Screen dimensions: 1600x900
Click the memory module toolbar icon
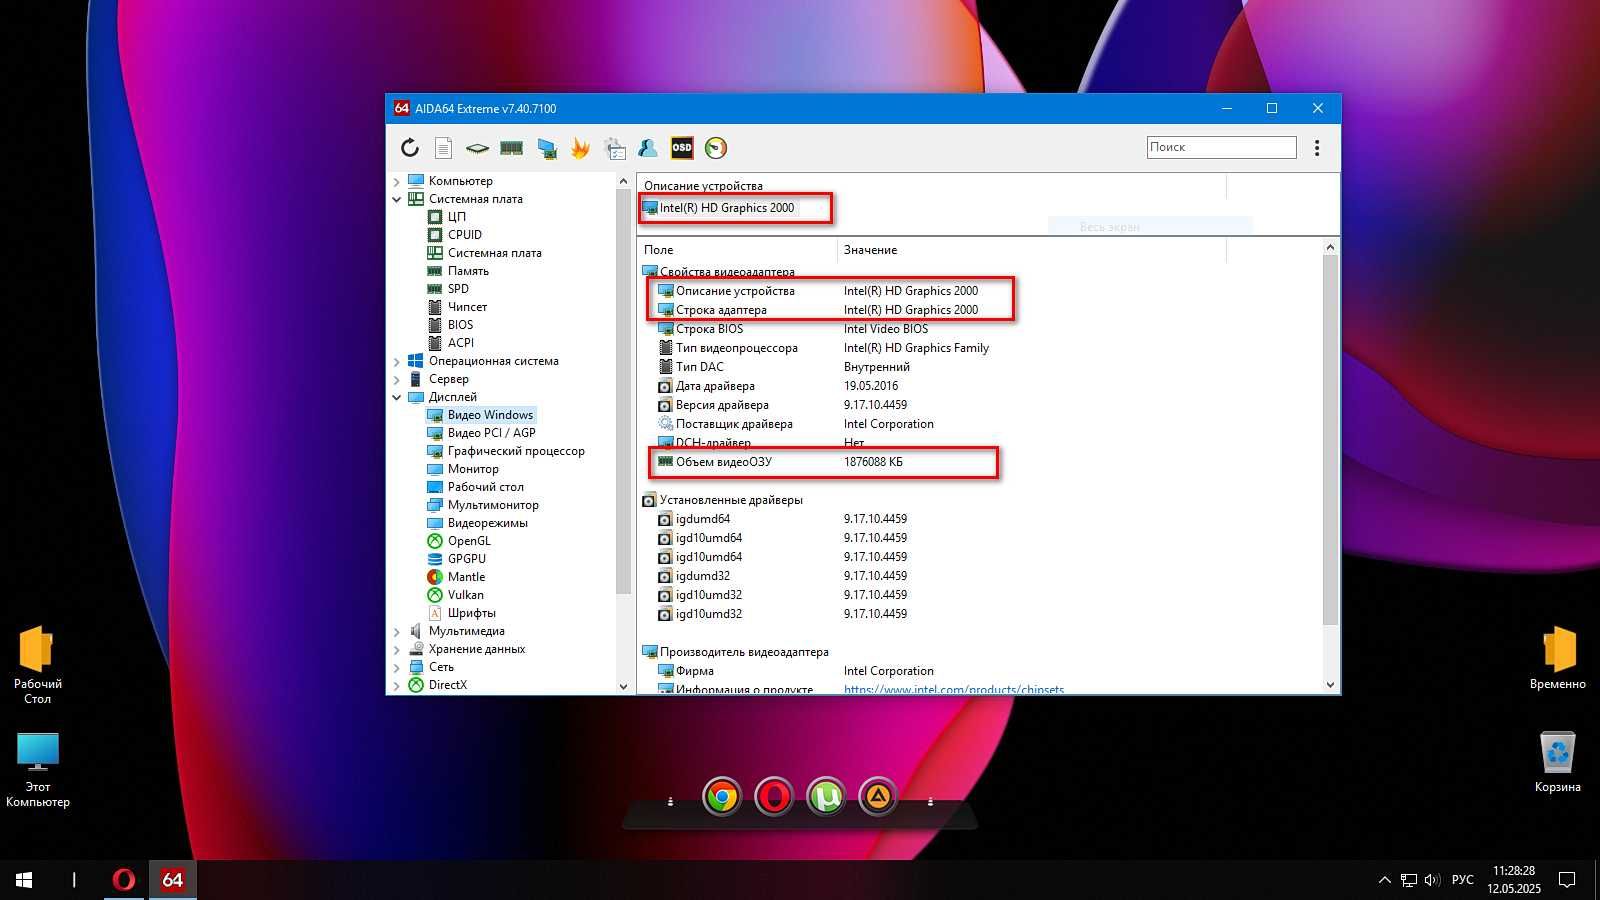pos(511,148)
